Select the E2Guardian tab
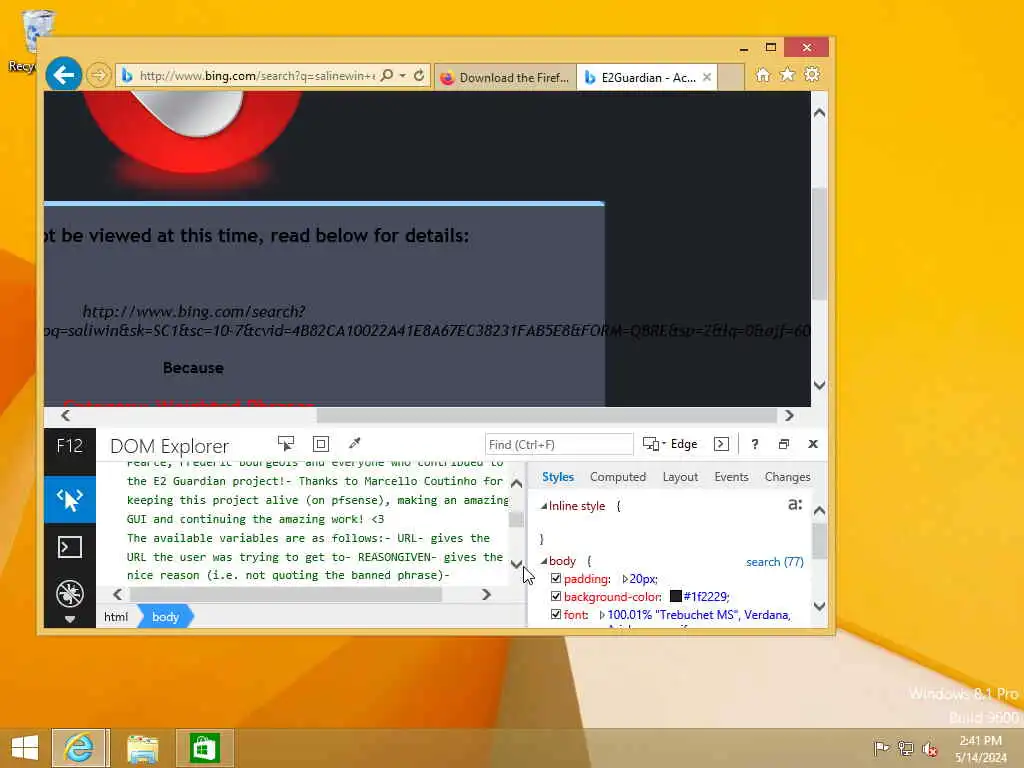Image resolution: width=1024 pixels, height=768 pixels. coord(647,77)
